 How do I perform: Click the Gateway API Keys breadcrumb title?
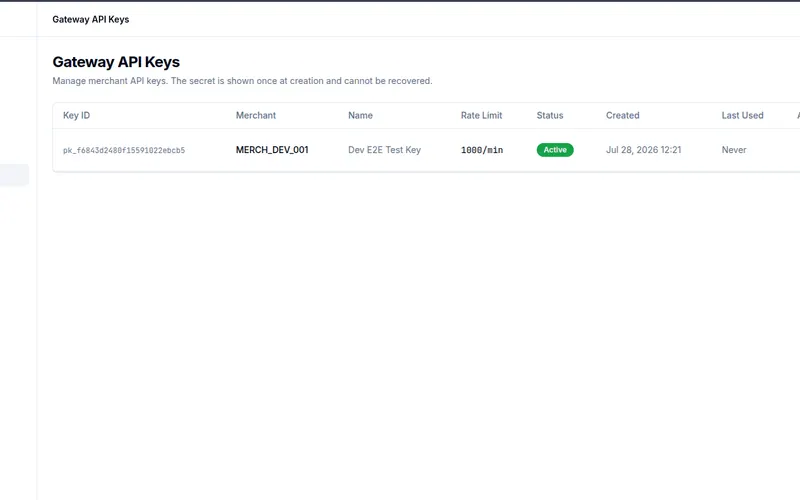tap(90, 19)
